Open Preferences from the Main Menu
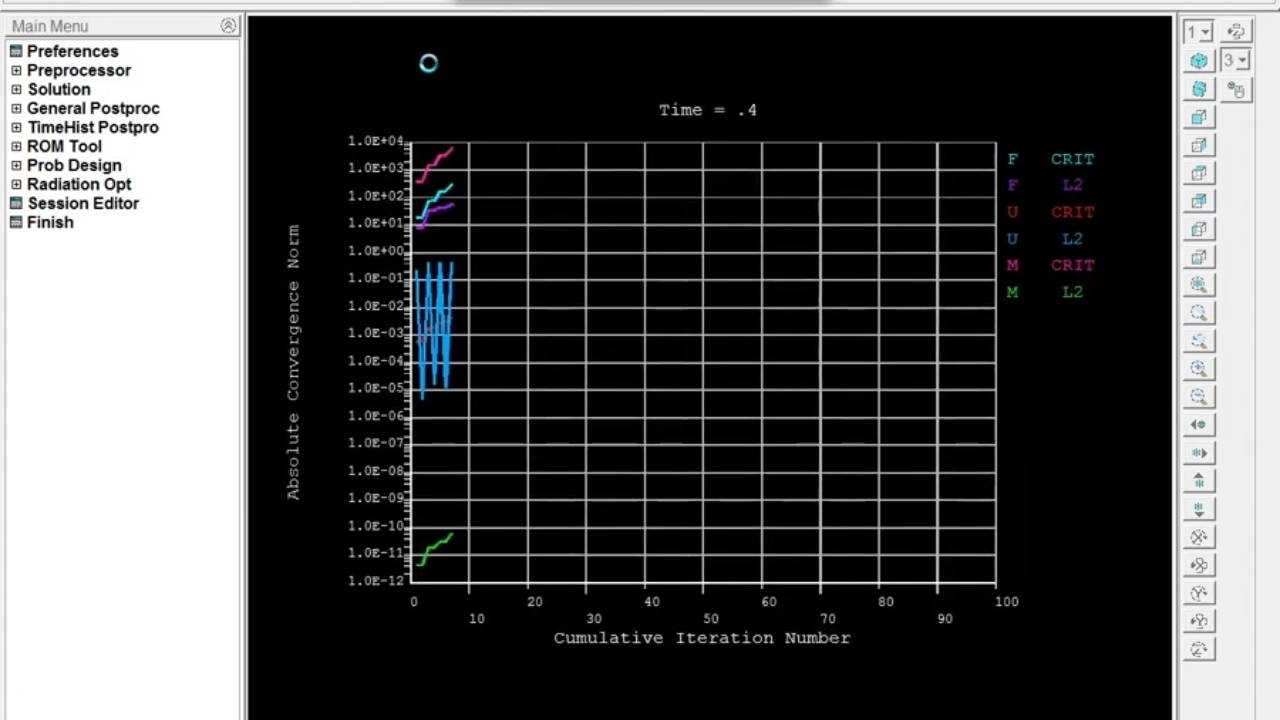Screen dimensions: 1280x720 pyautogui.click(x=72, y=51)
